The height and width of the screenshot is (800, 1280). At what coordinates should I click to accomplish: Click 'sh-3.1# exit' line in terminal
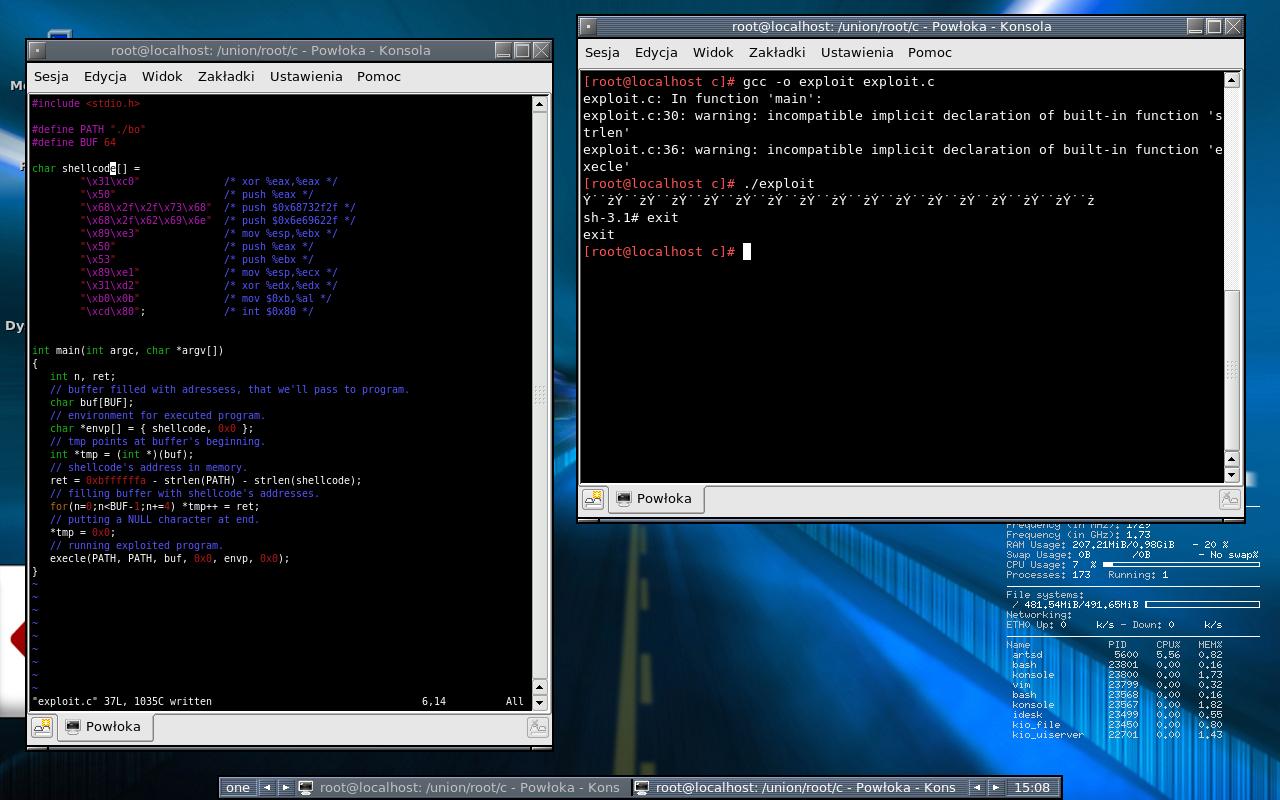(631, 217)
